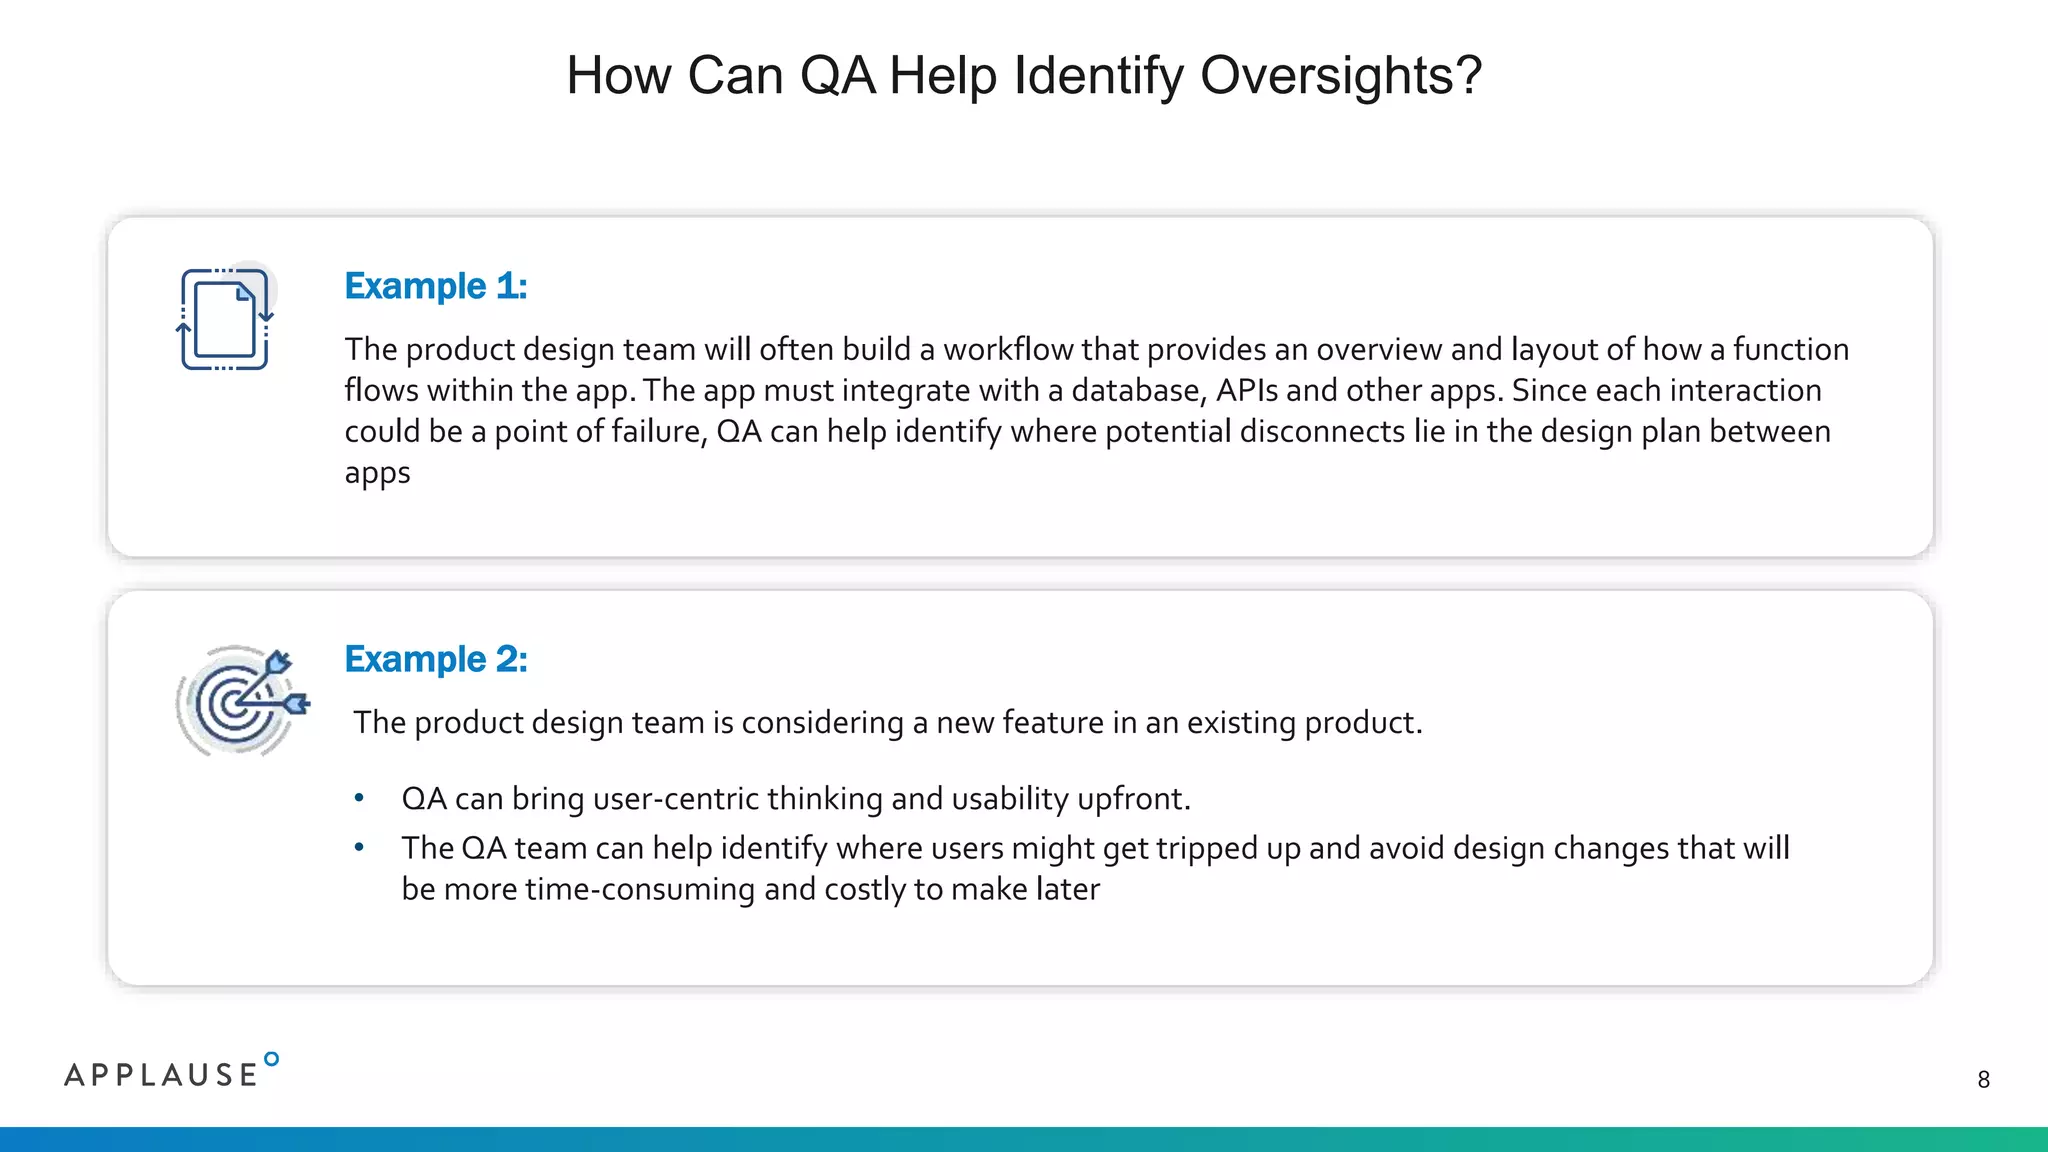The image size is (2048, 1152).
Task: Click the word 'apps' ending Example 1
Action: (377, 473)
